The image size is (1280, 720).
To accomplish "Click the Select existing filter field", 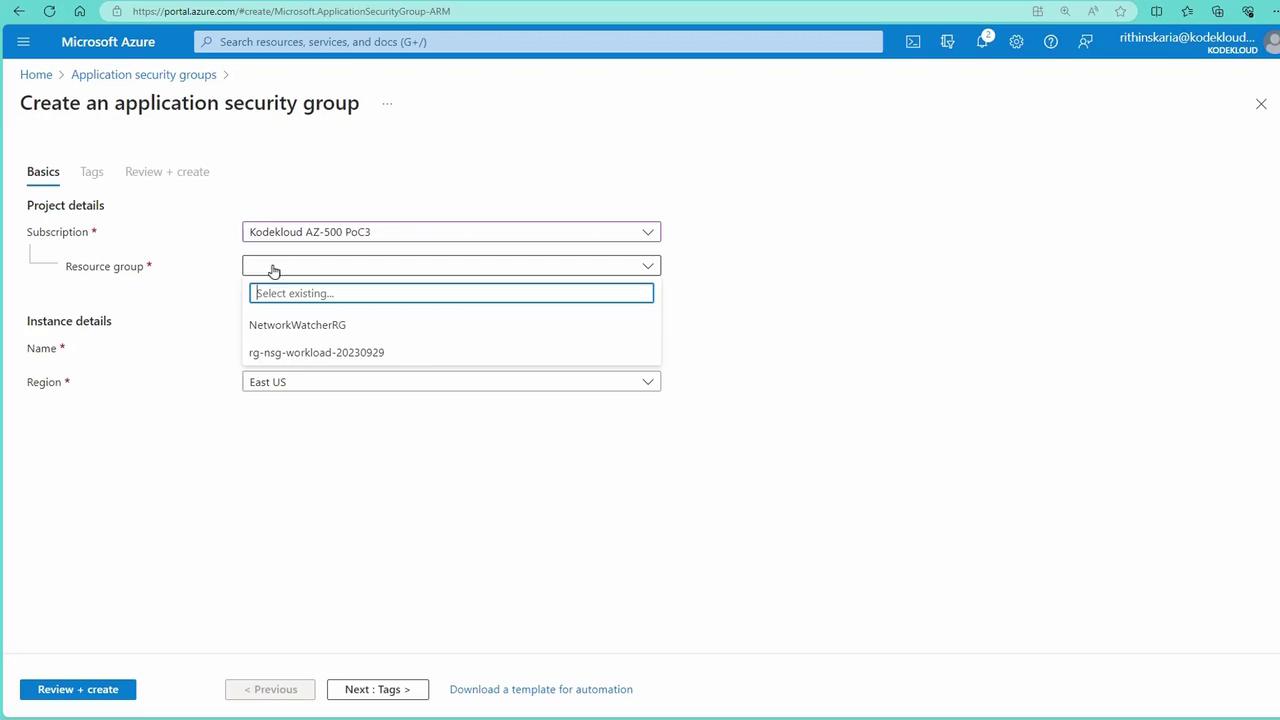I will pyautogui.click(x=451, y=293).
